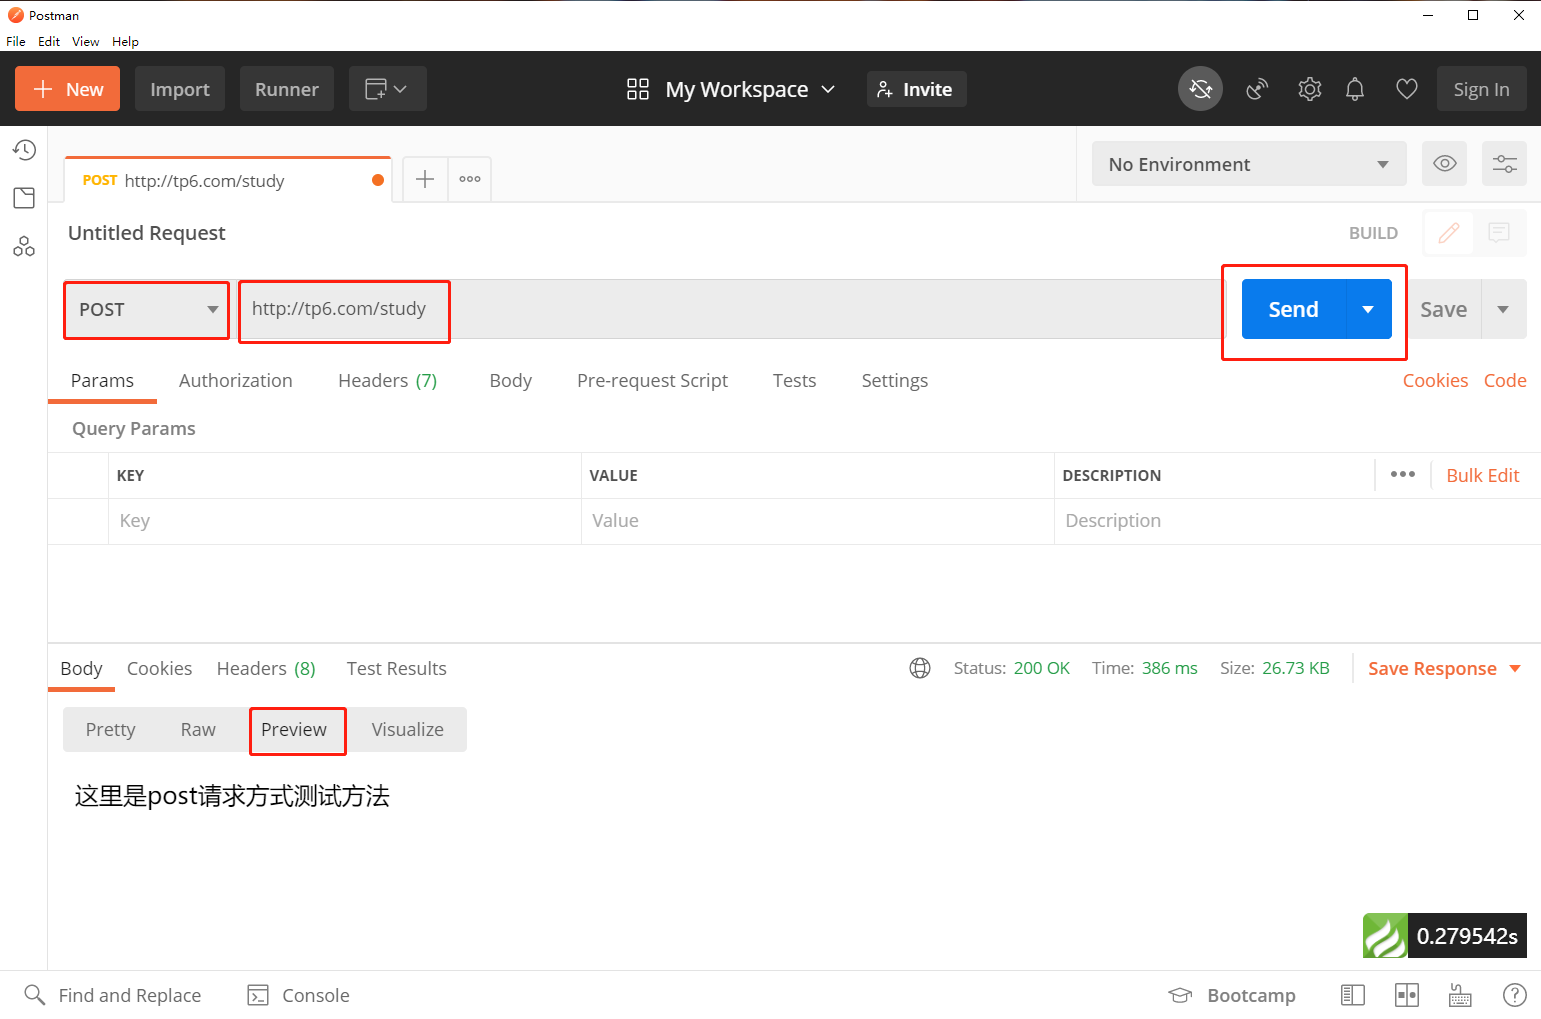Screen dimensions: 1541x1019
Task: Switch response view to Visualize
Action: pyautogui.click(x=408, y=729)
